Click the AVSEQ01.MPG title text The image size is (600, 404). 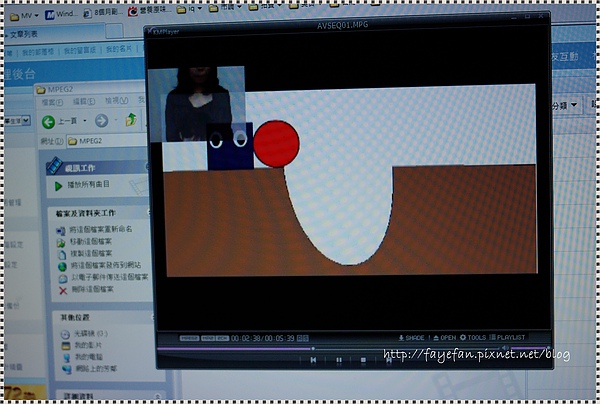click(x=342, y=25)
